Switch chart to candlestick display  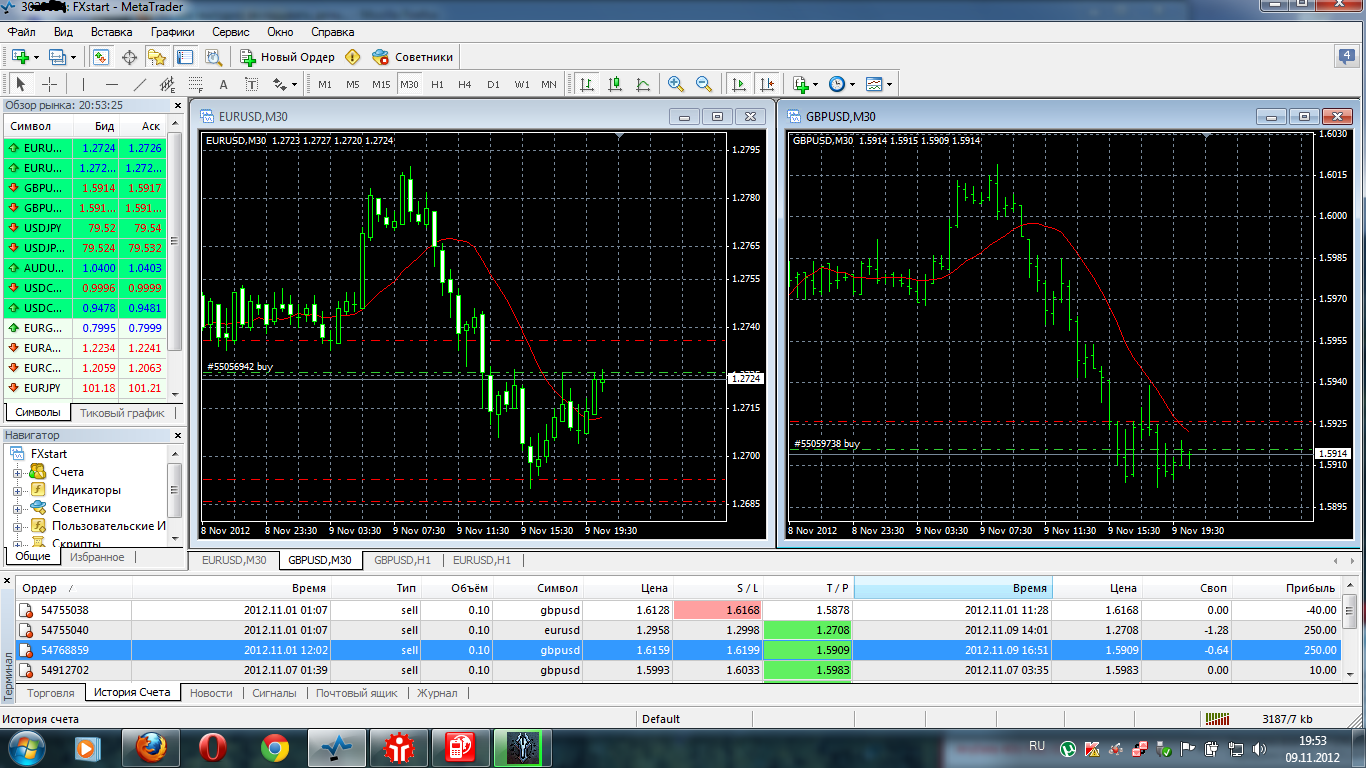615,84
